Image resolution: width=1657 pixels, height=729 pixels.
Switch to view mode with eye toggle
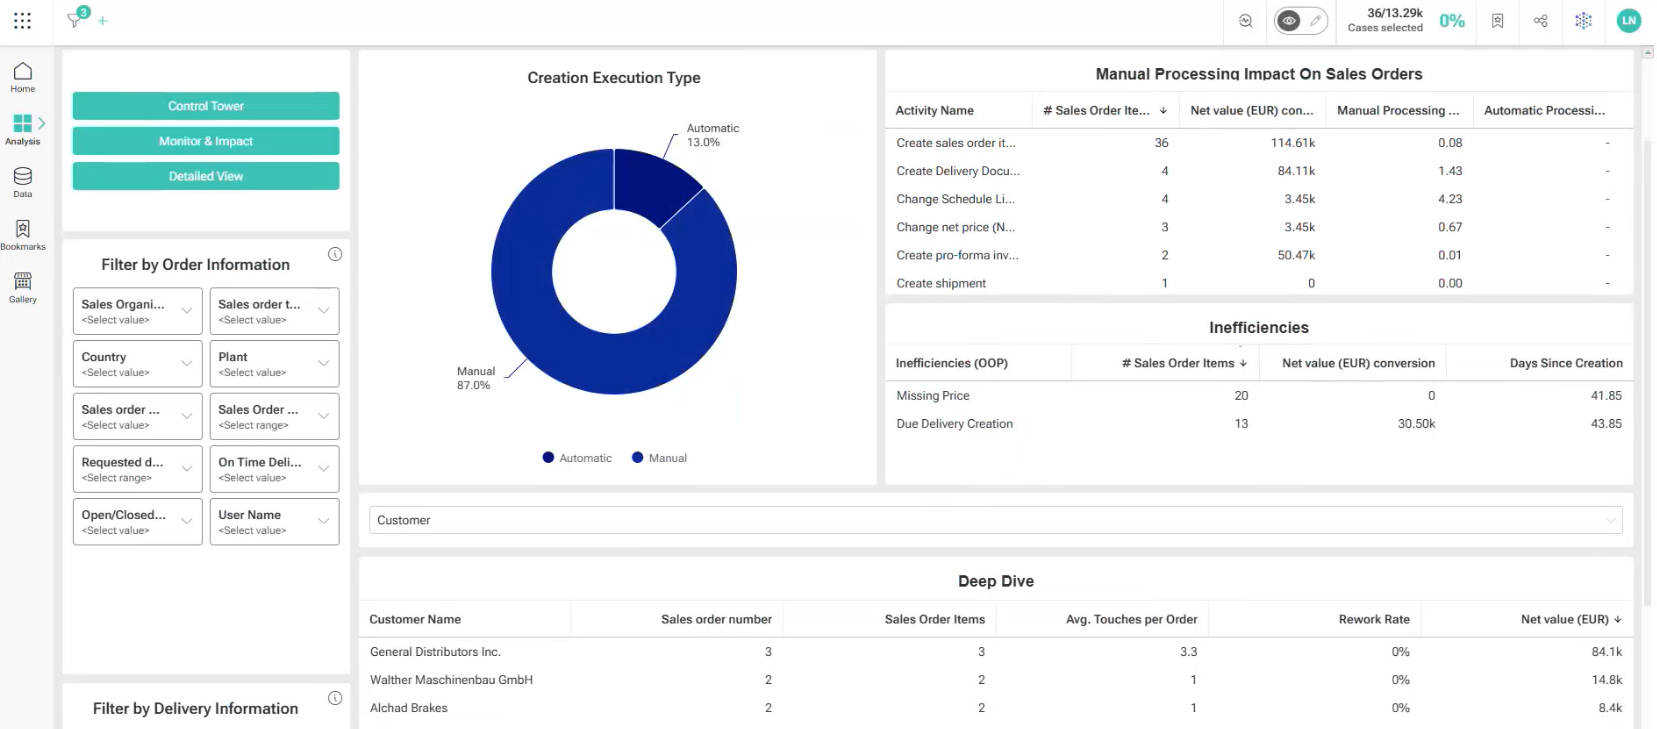[x=1289, y=21]
